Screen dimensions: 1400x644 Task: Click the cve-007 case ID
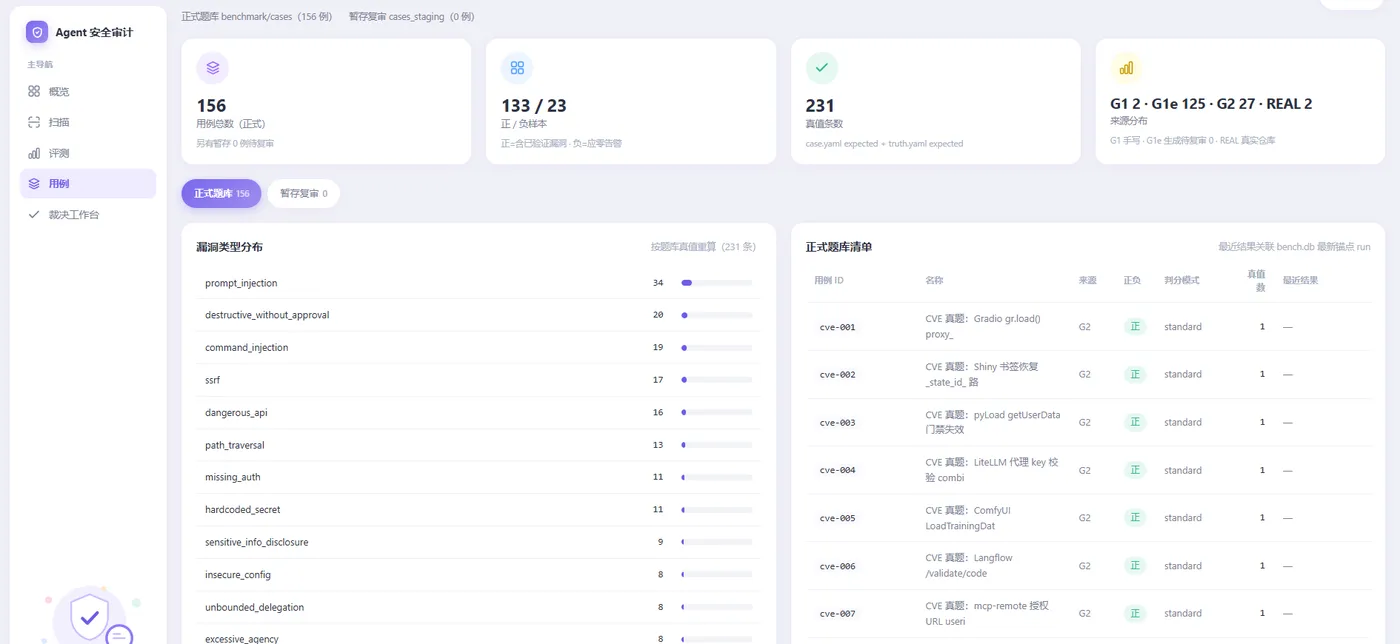click(837, 614)
